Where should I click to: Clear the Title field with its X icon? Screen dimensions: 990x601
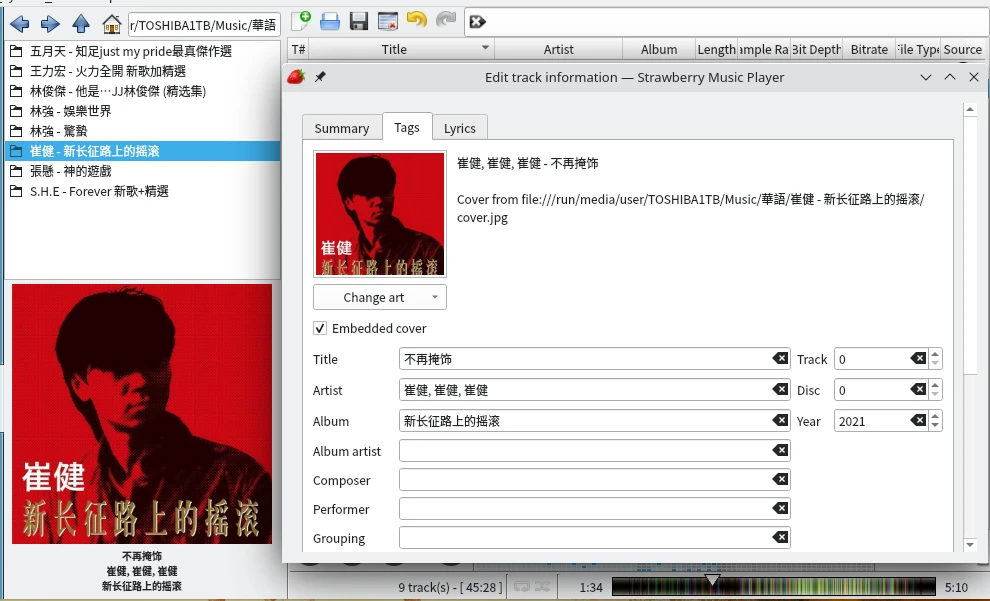click(780, 359)
